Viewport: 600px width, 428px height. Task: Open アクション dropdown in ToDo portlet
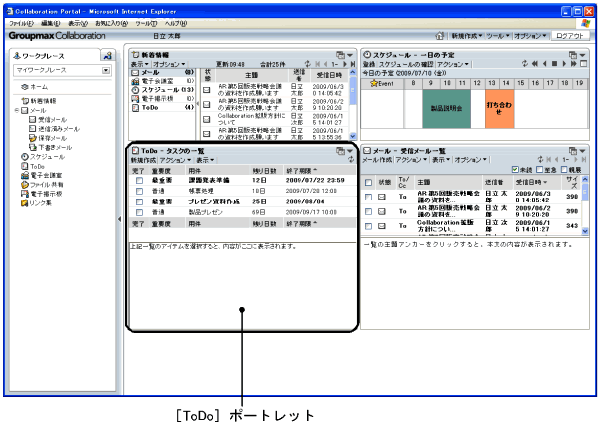point(175,160)
